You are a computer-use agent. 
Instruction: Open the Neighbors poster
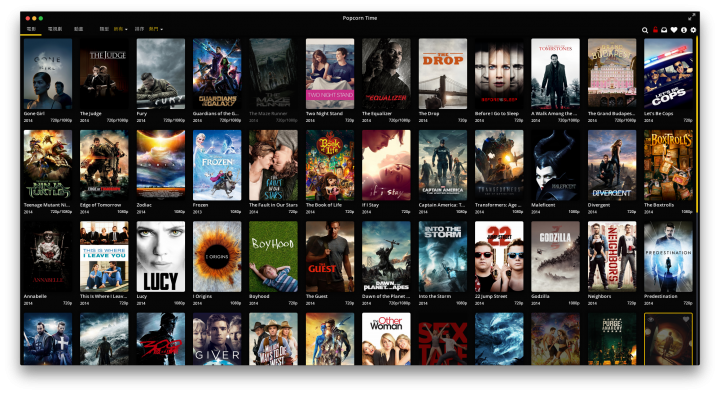[612, 256]
